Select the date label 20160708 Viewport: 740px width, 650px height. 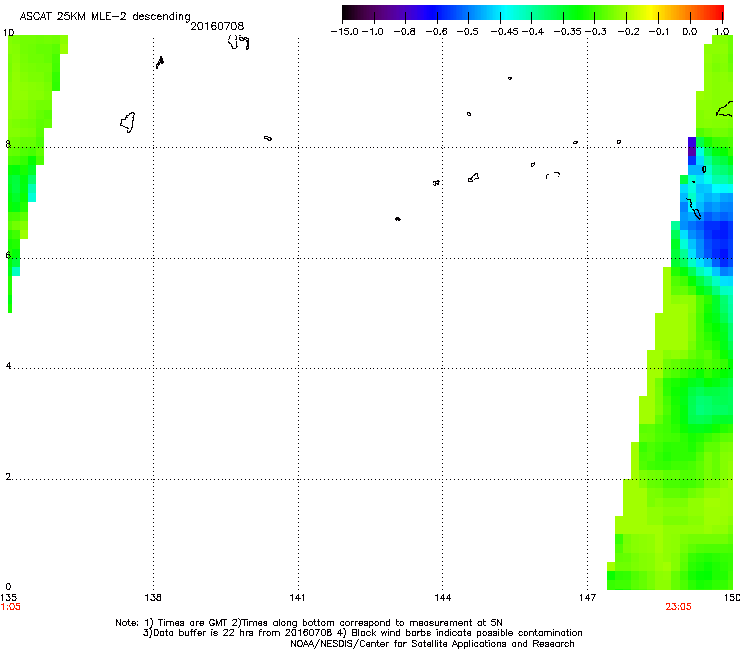[x=217, y=26]
